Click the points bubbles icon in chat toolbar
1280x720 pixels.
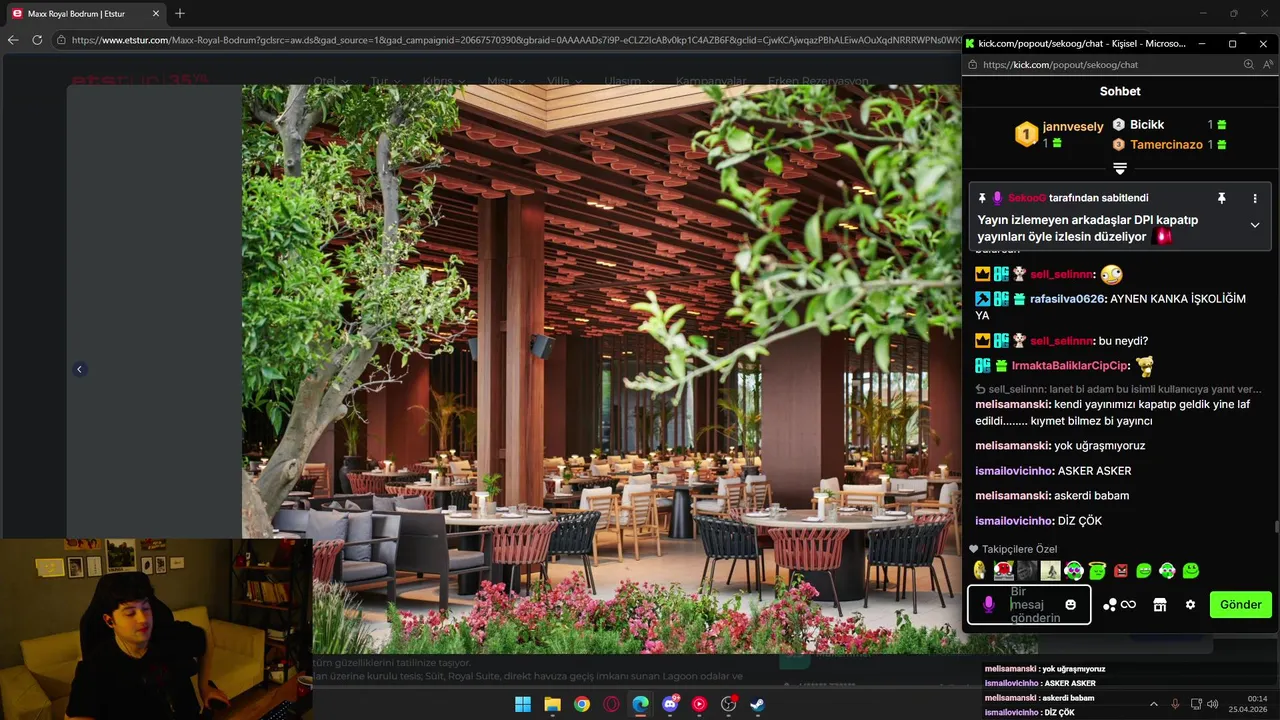click(1110, 605)
